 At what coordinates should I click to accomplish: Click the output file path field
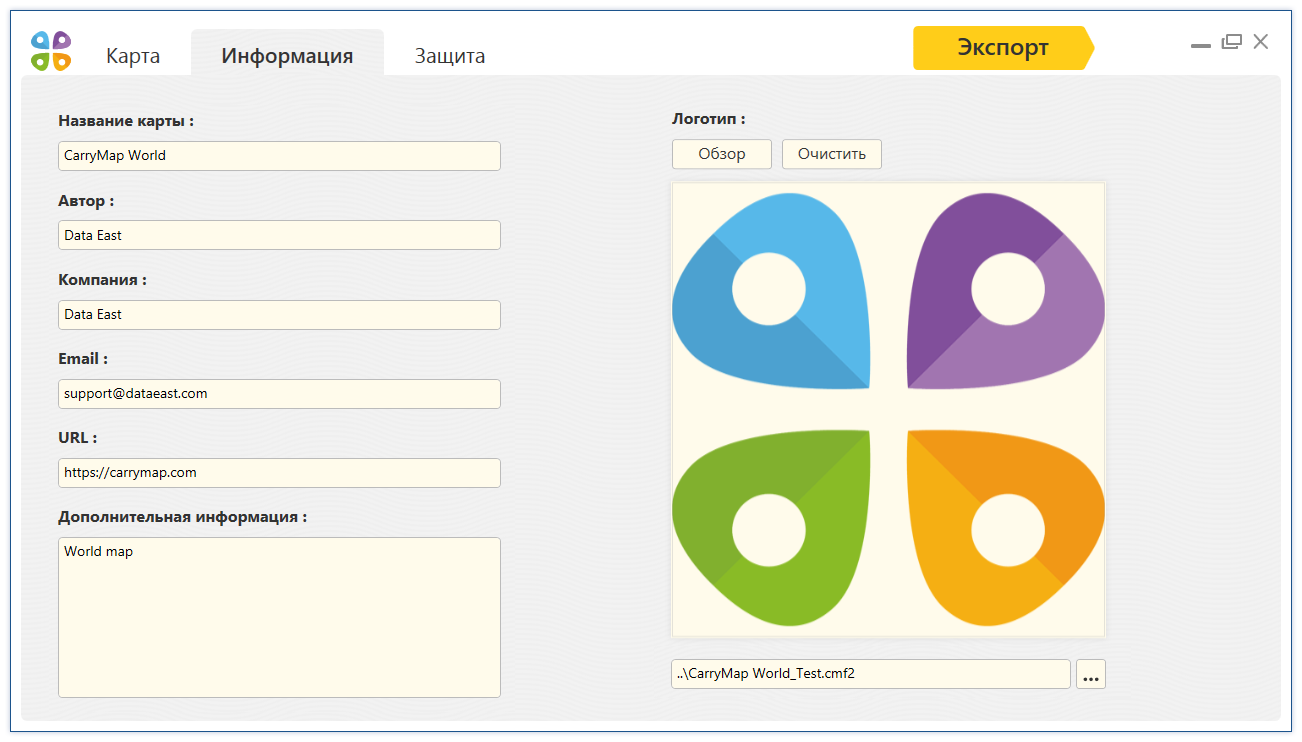pyautogui.click(x=871, y=674)
